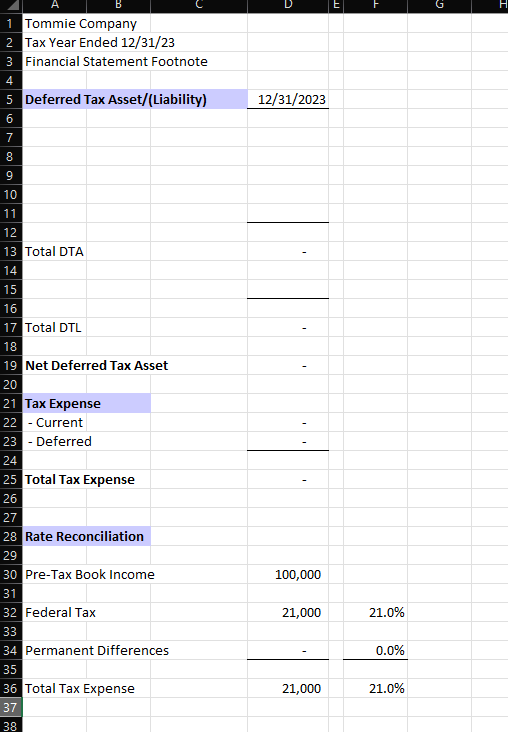Viewport: 508px width, 732px height.
Task: Select entire column D via its header
Action: 288,6
